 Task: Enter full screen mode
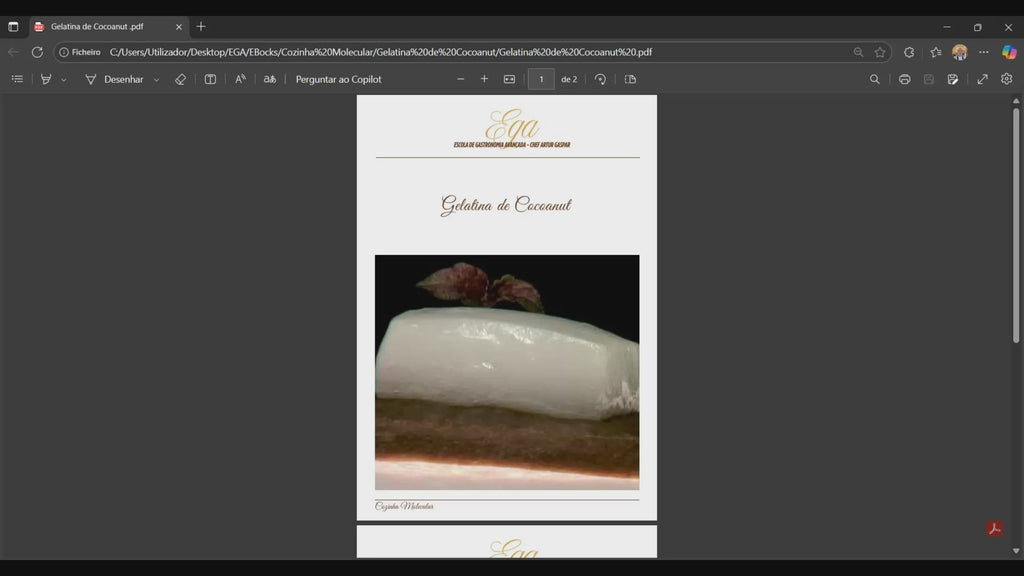coord(983,79)
